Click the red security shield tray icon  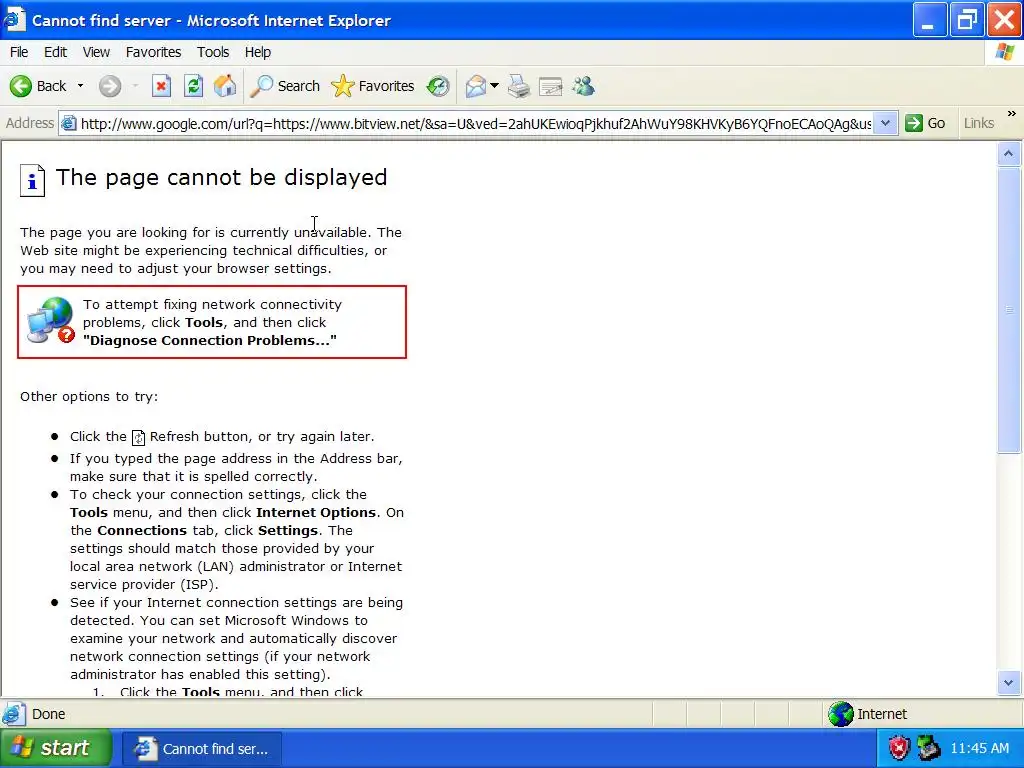coord(899,748)
